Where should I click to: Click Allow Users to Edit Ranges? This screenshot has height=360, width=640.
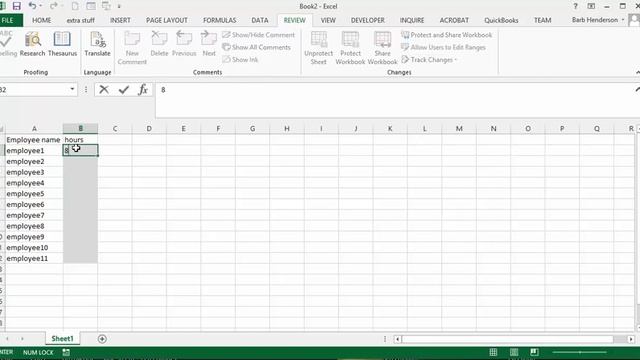point(443,47)
